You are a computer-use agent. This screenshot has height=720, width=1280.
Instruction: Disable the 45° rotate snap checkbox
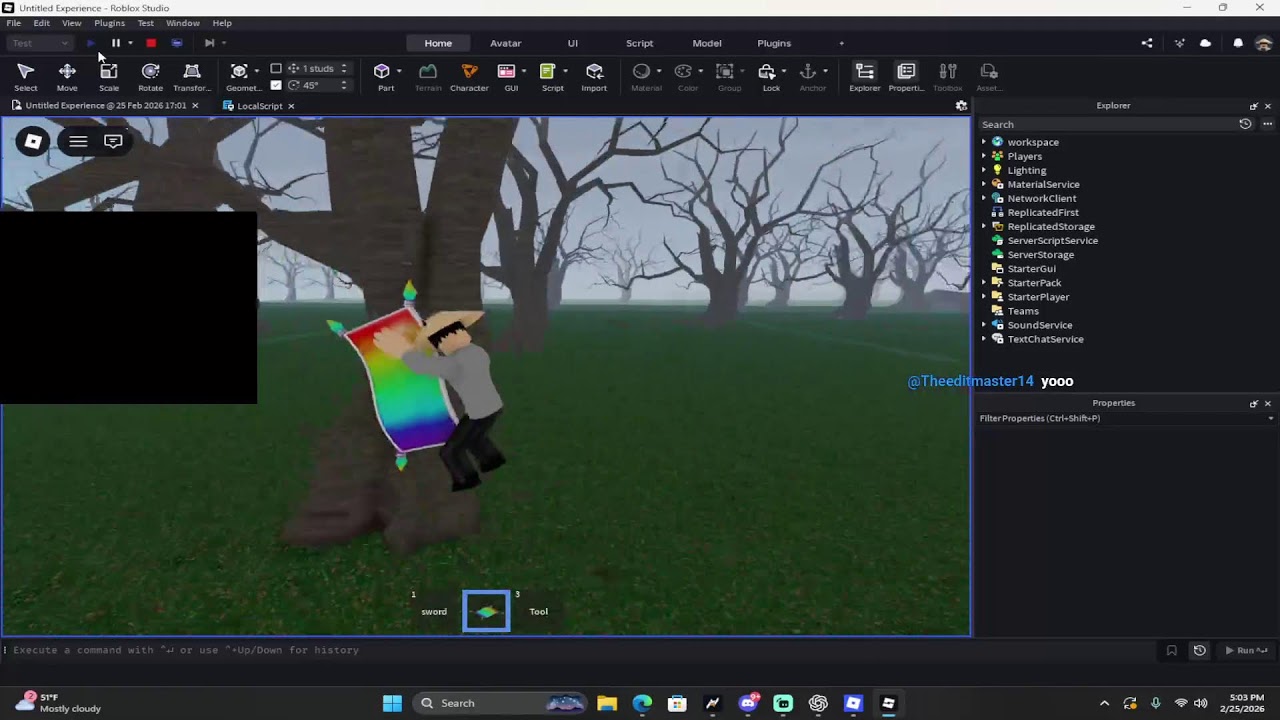(x=276, y=85)
